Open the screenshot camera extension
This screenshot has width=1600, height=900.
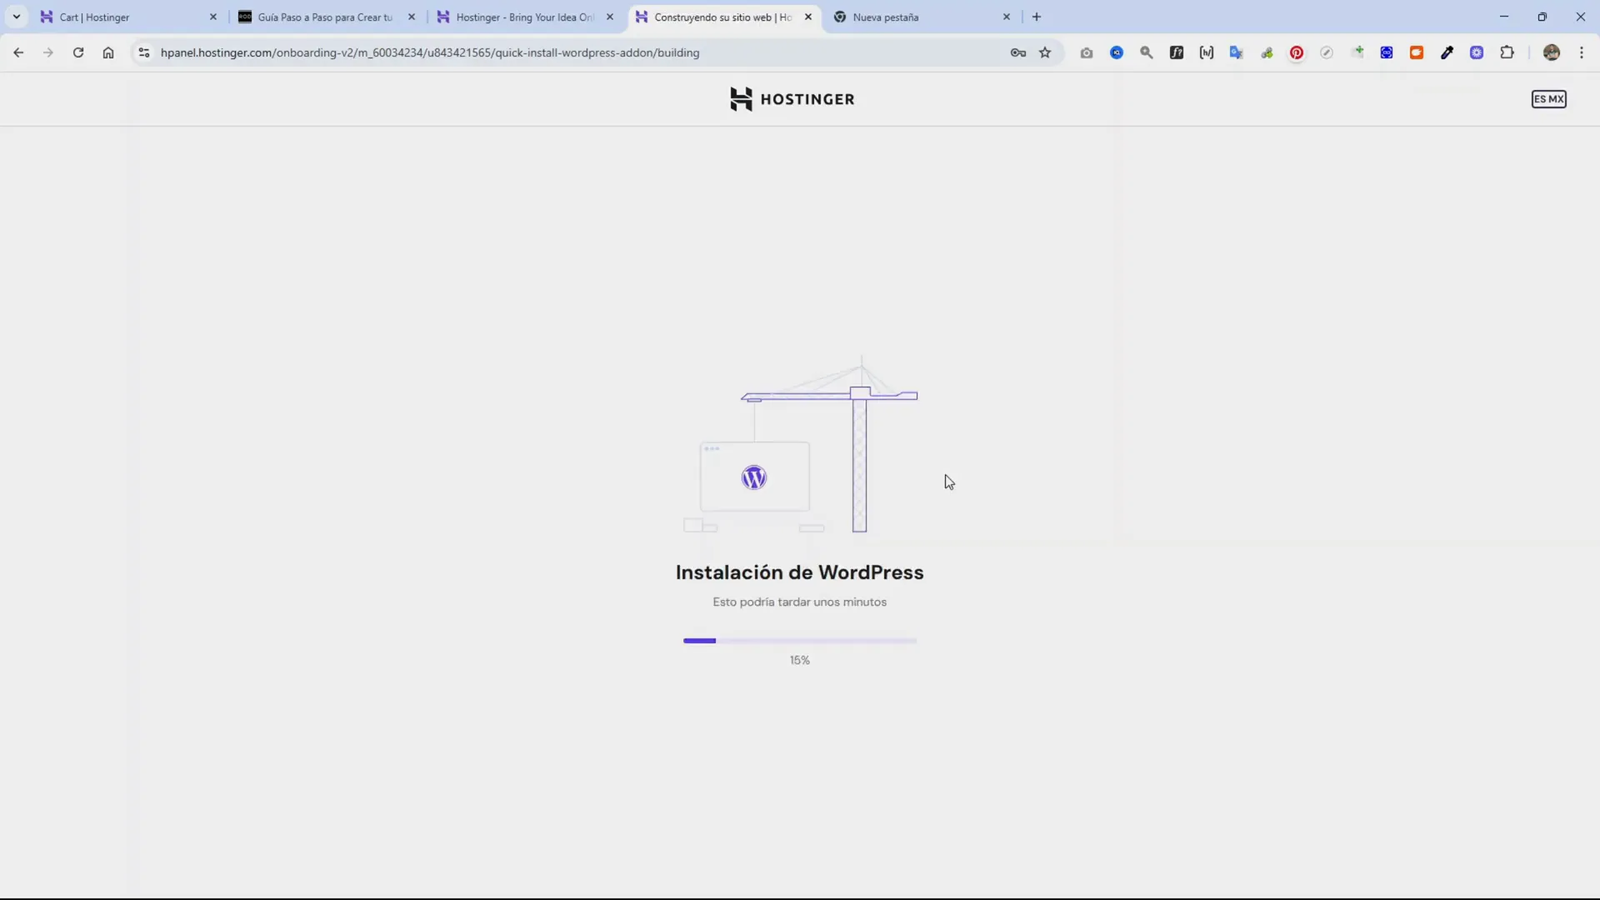[x=1086, y=52]
